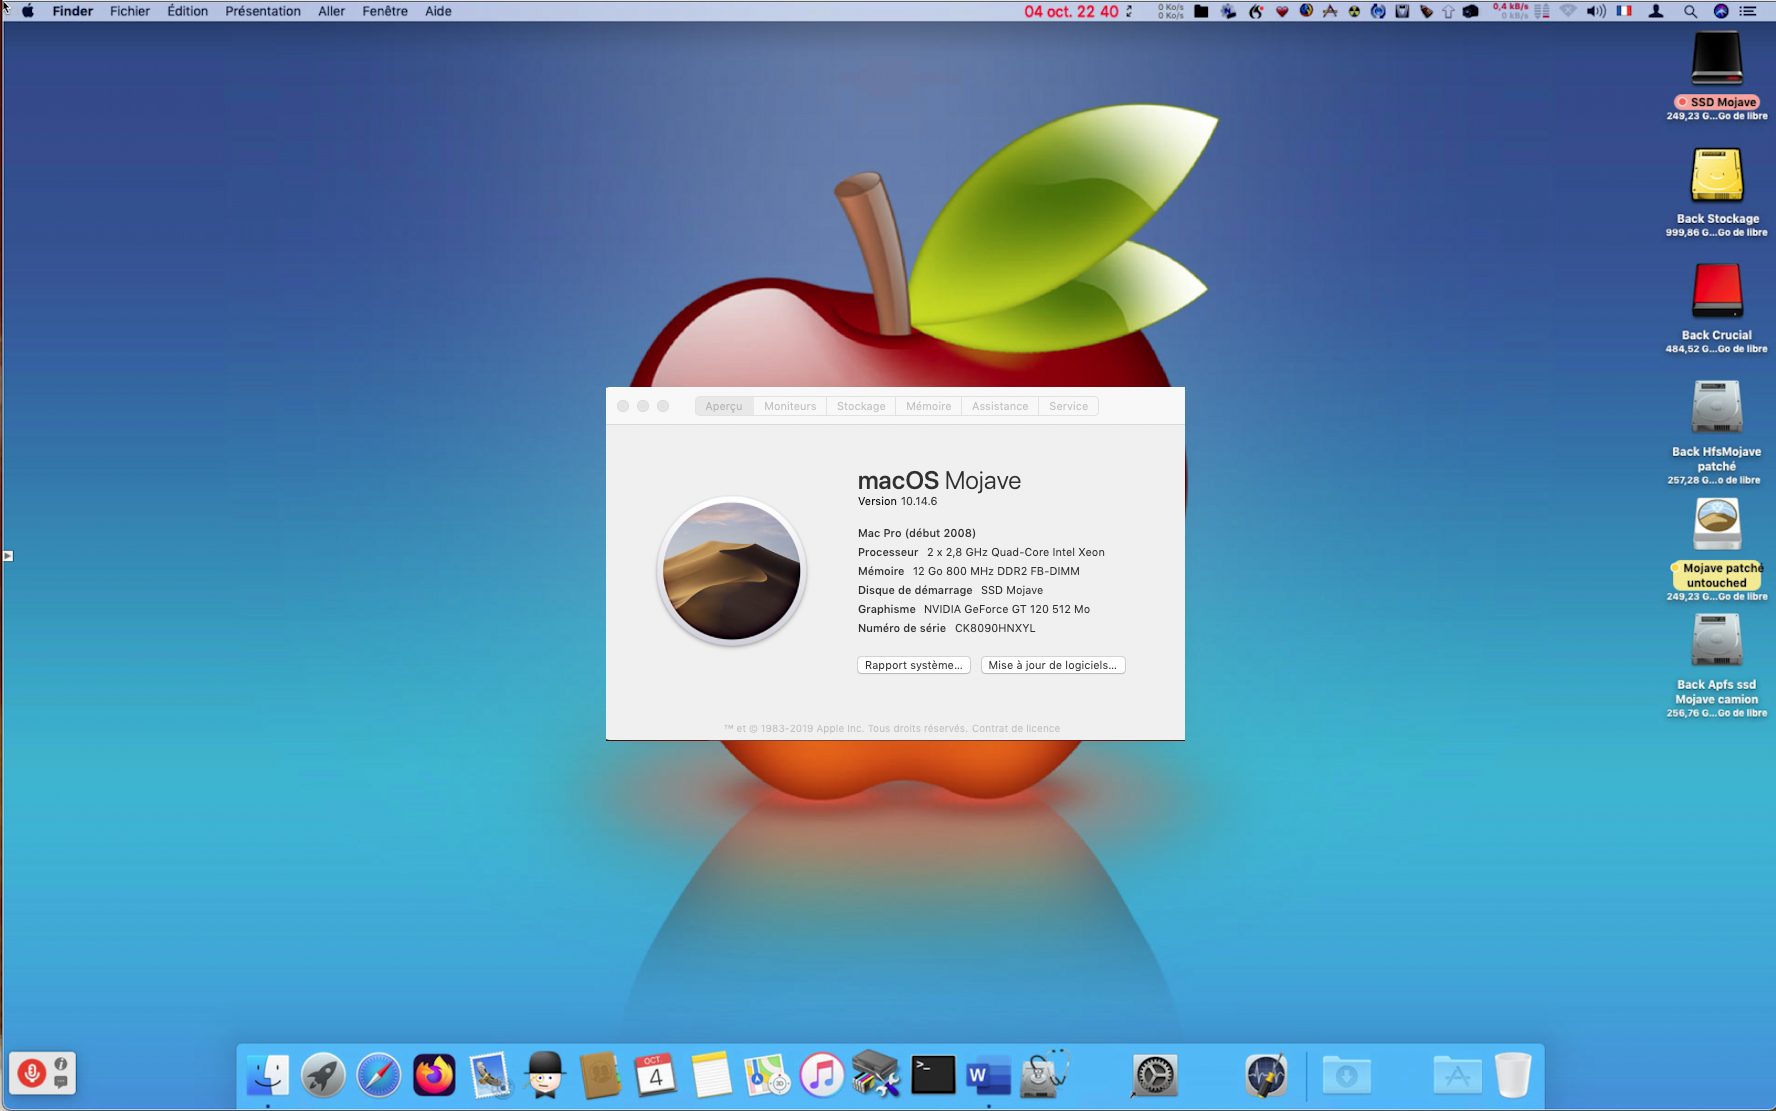Open the Aide menu
This screenshot has height=1111, width=1776.
point(438,11)
